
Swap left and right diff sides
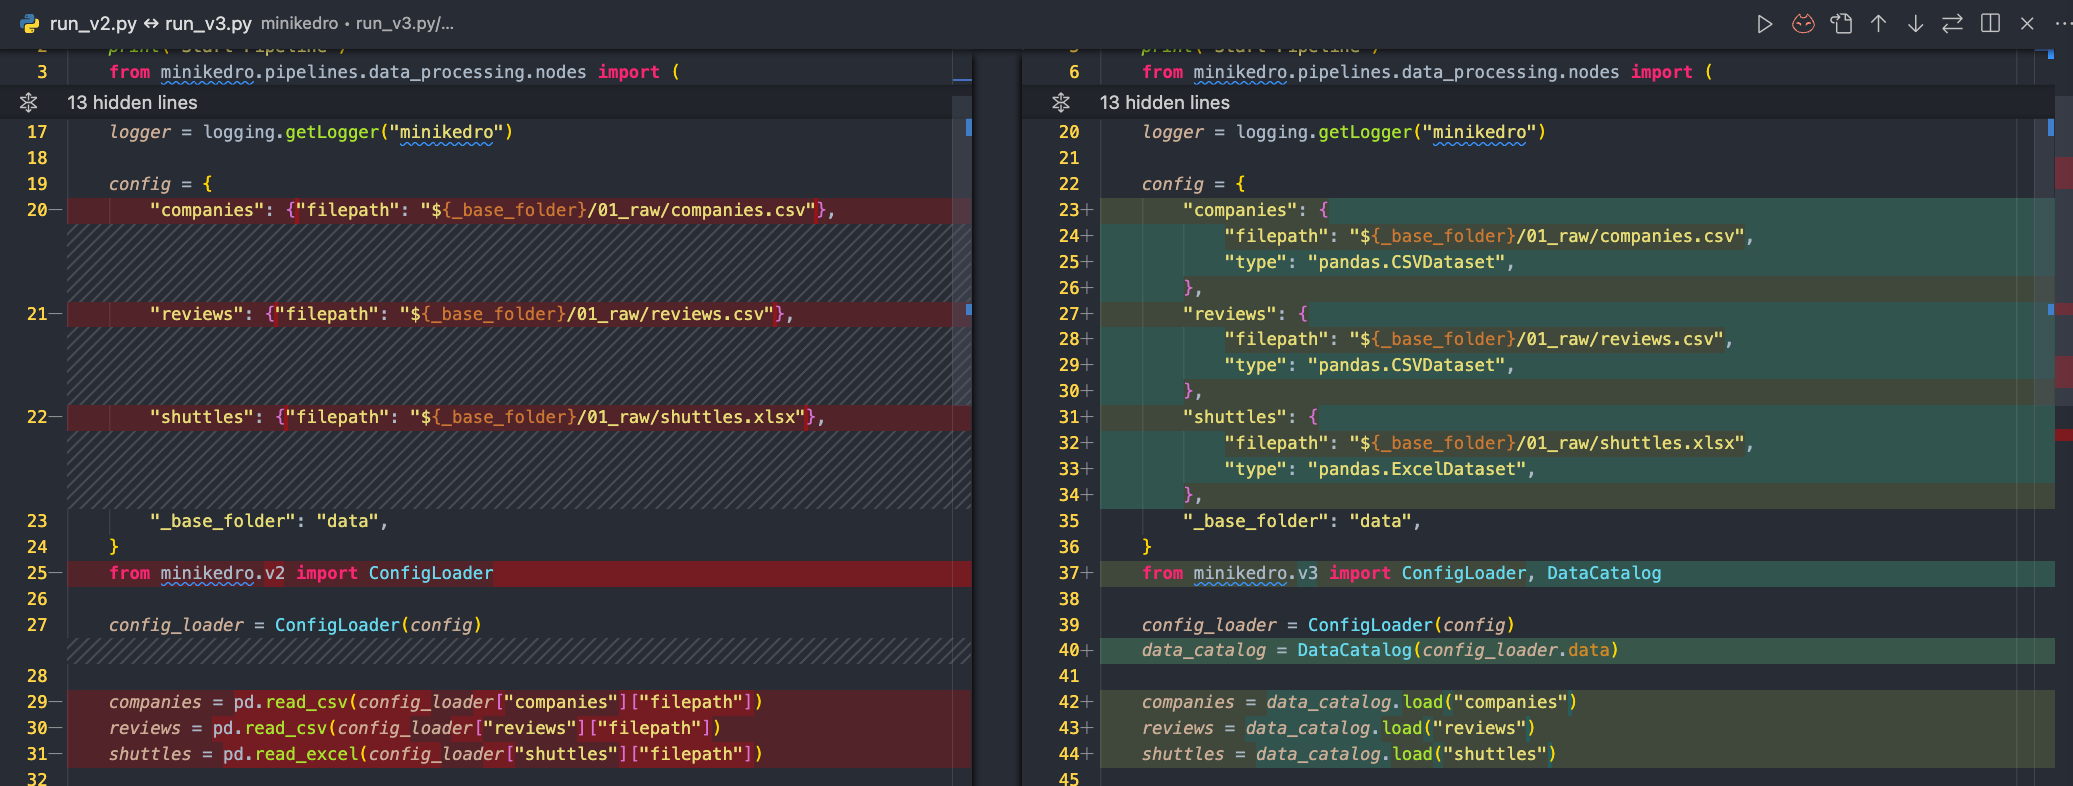pos(1952,24)
